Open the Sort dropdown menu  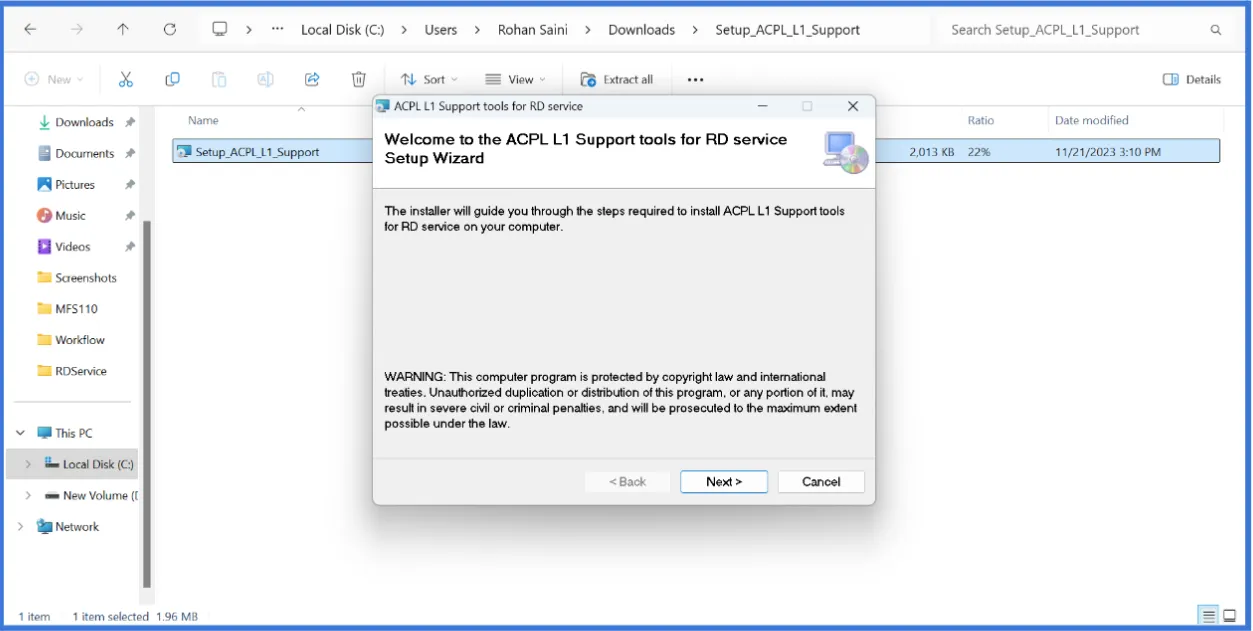pos(429,79)
